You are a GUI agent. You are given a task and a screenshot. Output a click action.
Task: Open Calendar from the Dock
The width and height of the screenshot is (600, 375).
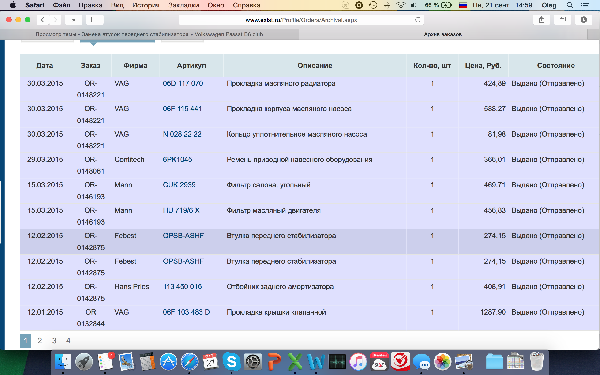tap(210, 362)
